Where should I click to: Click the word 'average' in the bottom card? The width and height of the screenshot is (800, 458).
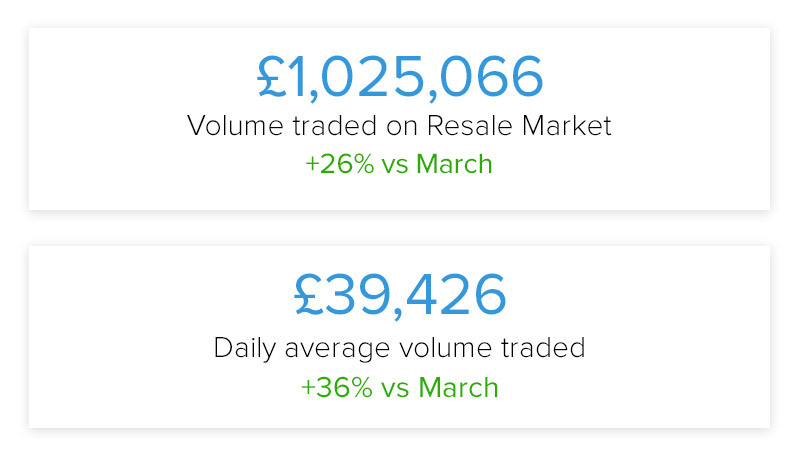click(x=338, y=350)
